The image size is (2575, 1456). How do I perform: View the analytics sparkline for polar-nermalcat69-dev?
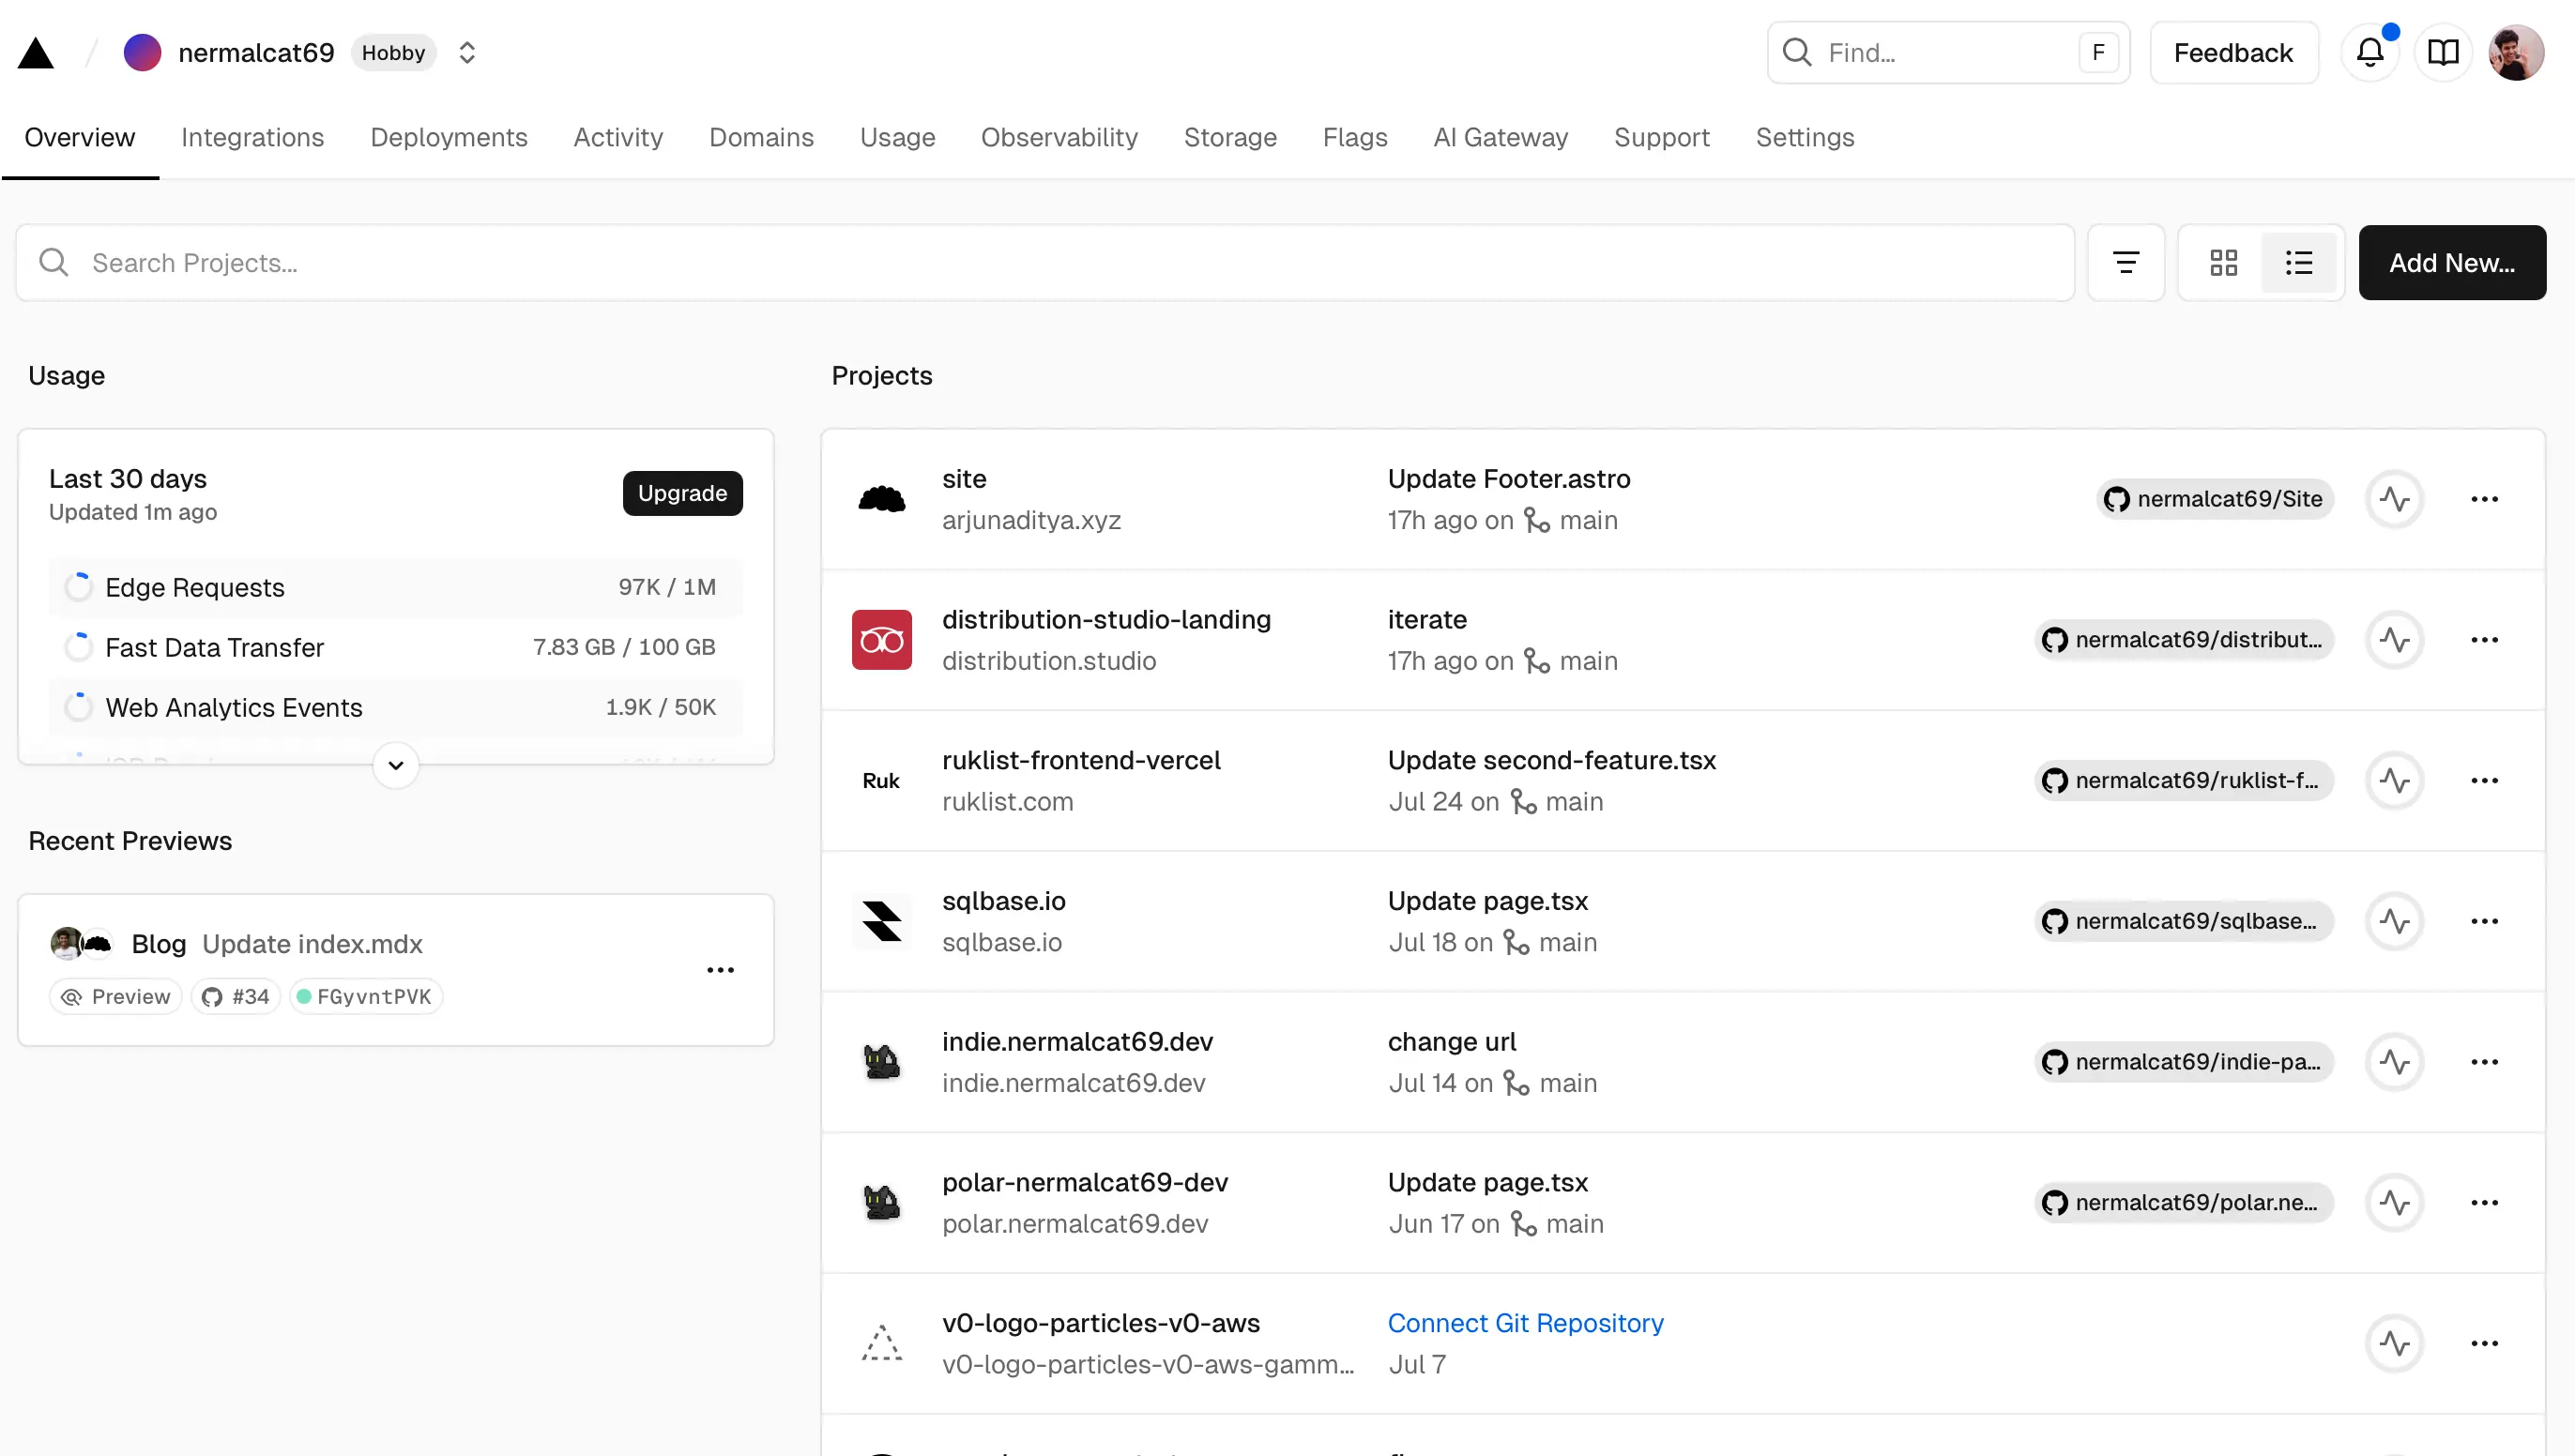pos(2394,1202)
